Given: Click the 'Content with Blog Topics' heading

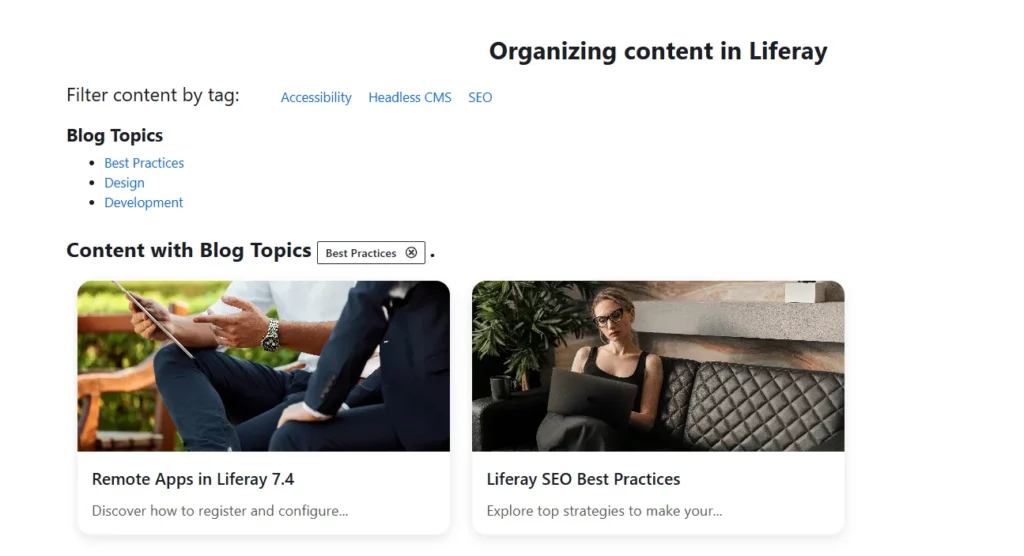Looking at the screenshot, I should [x=189, y=250].
